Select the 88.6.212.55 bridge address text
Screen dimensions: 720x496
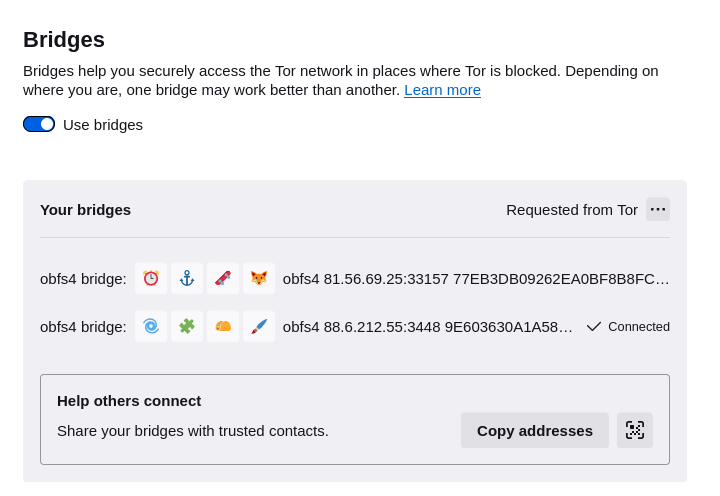[x=428, y=327]
